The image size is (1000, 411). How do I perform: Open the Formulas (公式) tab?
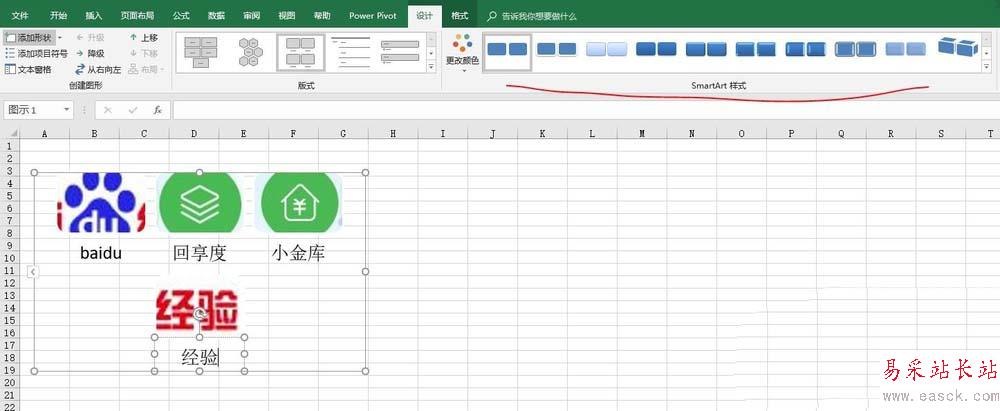[x=181, y=16]
